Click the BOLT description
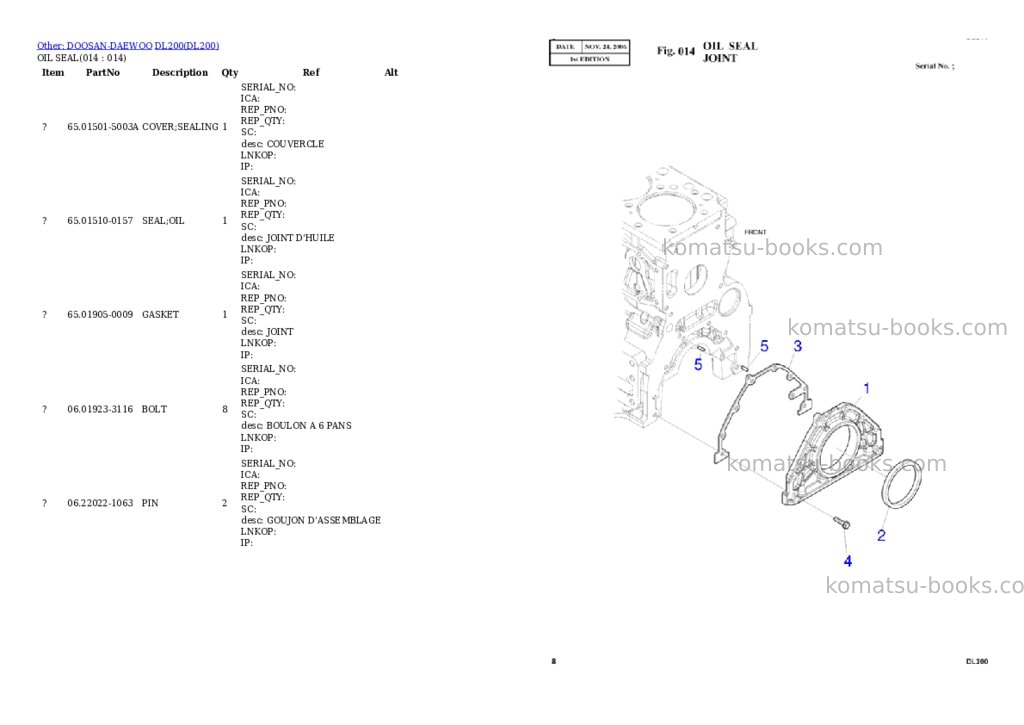1024x725 pixels. point(155,410)
